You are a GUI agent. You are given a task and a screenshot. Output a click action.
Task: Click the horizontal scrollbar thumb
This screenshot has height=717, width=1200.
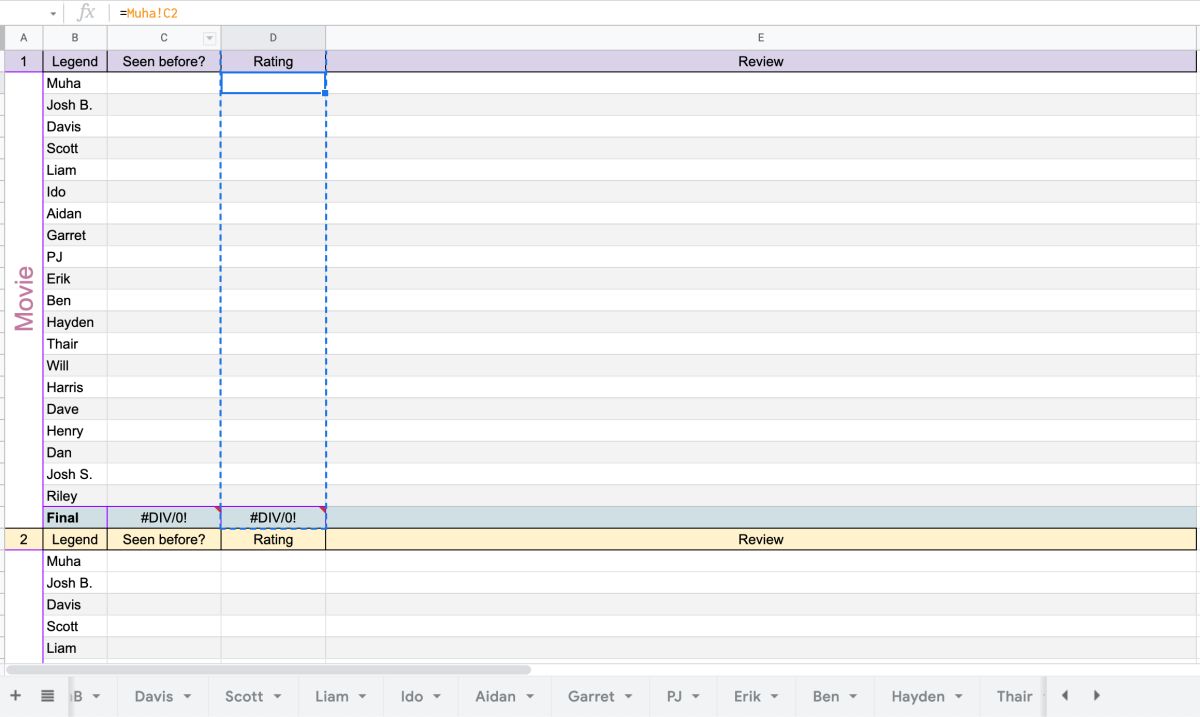pyautogui.click(x=268, y=669)
